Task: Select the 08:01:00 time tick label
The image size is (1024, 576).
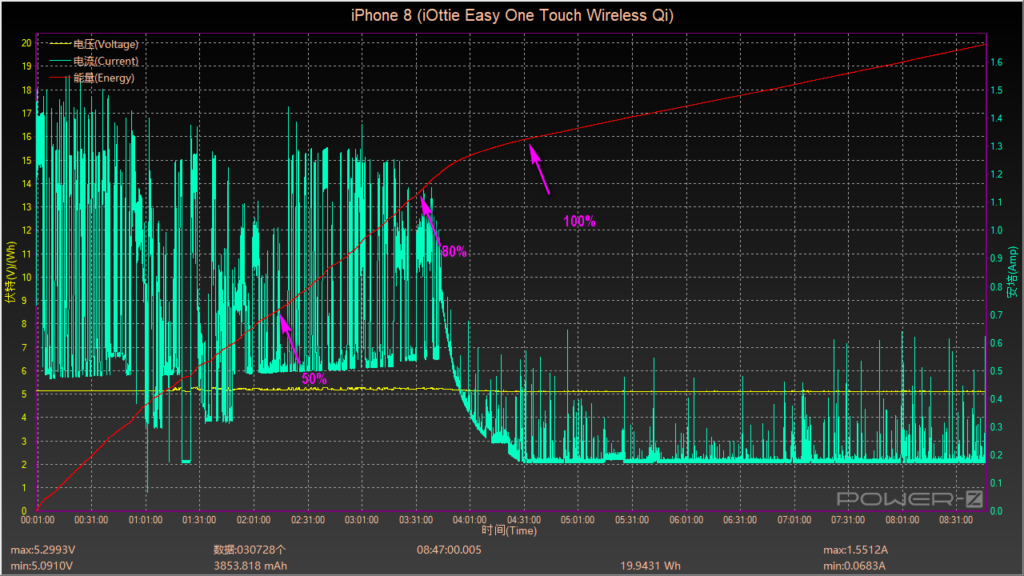Action: (x=903, y=520)
